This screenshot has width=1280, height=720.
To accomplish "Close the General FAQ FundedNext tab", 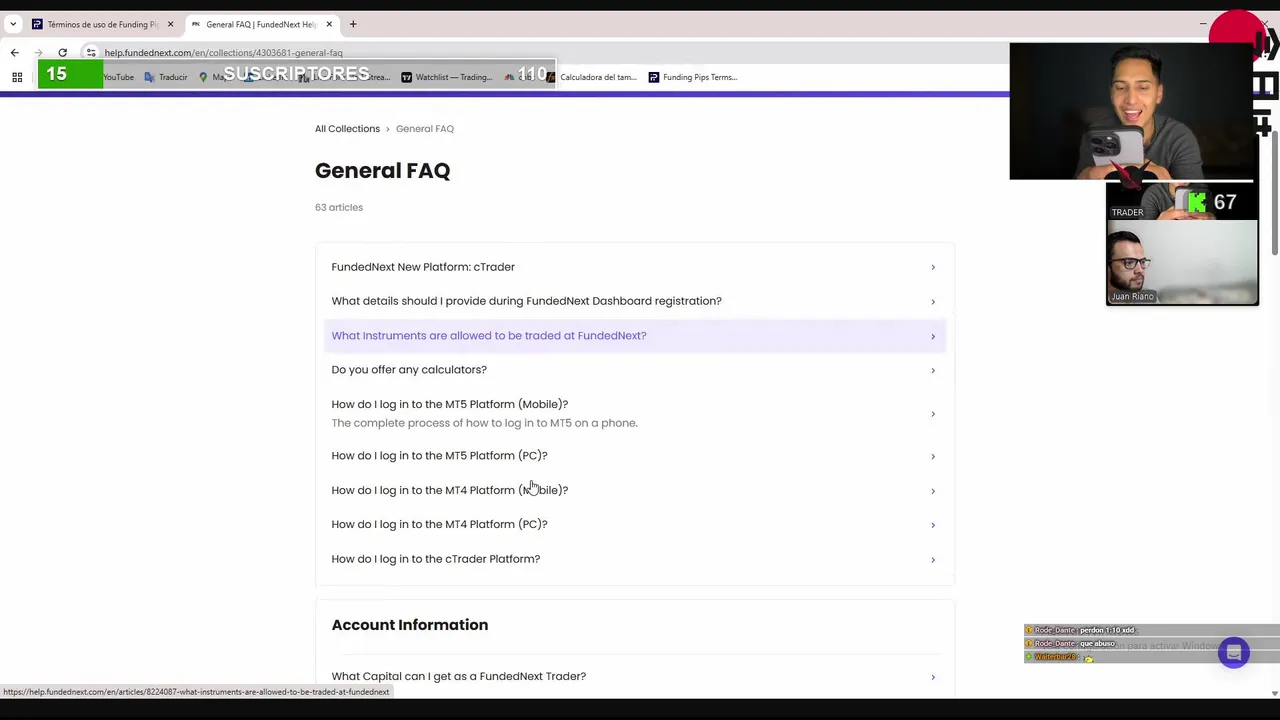I will click(x=329, y=24).
